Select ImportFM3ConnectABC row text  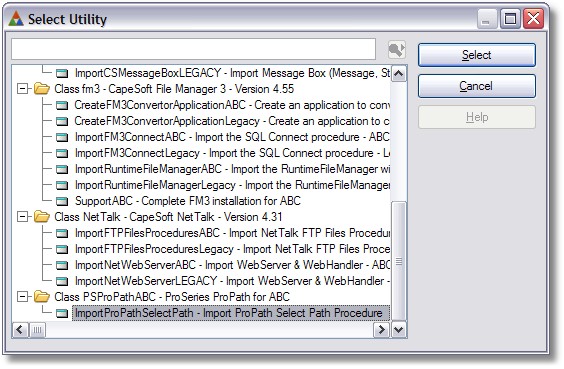point(232,137)
